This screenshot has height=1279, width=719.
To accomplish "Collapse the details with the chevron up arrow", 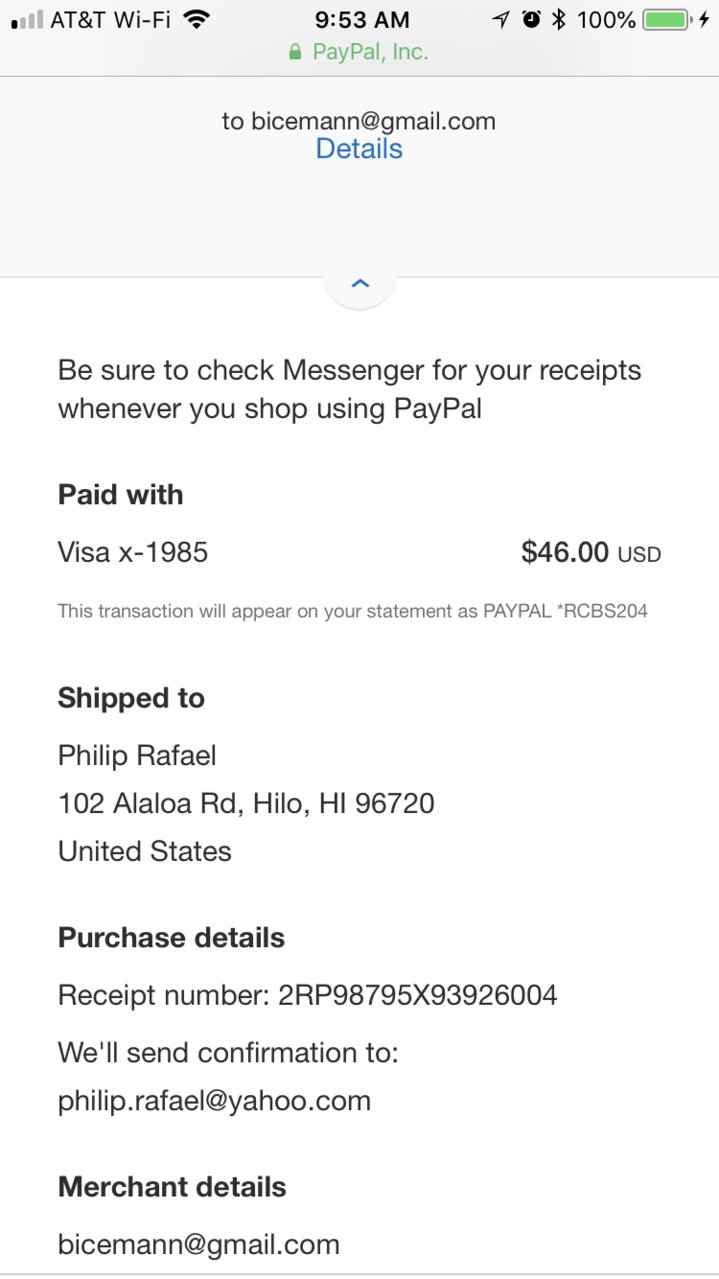I will (x=360, y=283).
